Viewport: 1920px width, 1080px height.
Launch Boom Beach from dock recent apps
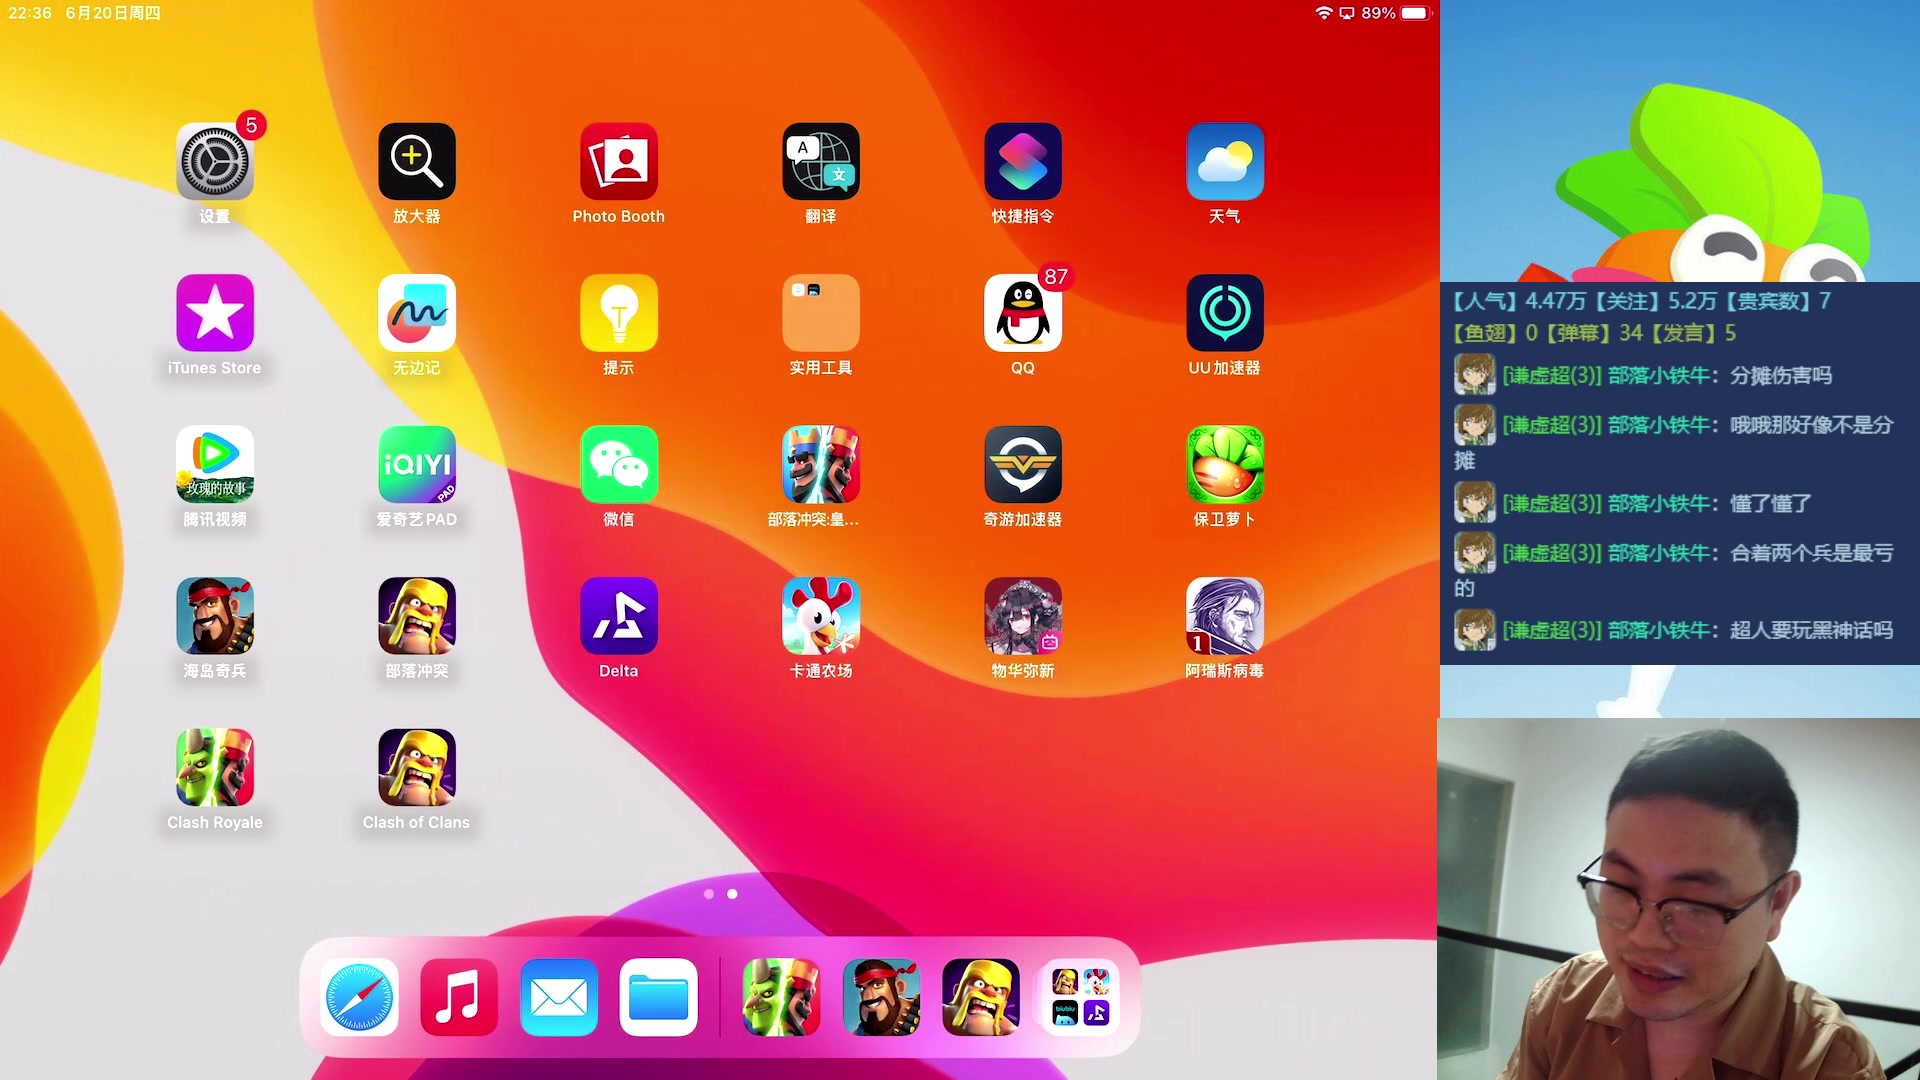881,997
